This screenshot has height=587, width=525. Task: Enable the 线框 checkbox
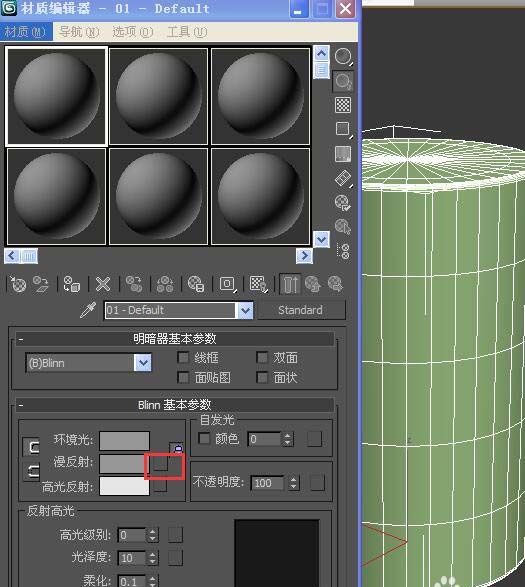pos(183,358)
